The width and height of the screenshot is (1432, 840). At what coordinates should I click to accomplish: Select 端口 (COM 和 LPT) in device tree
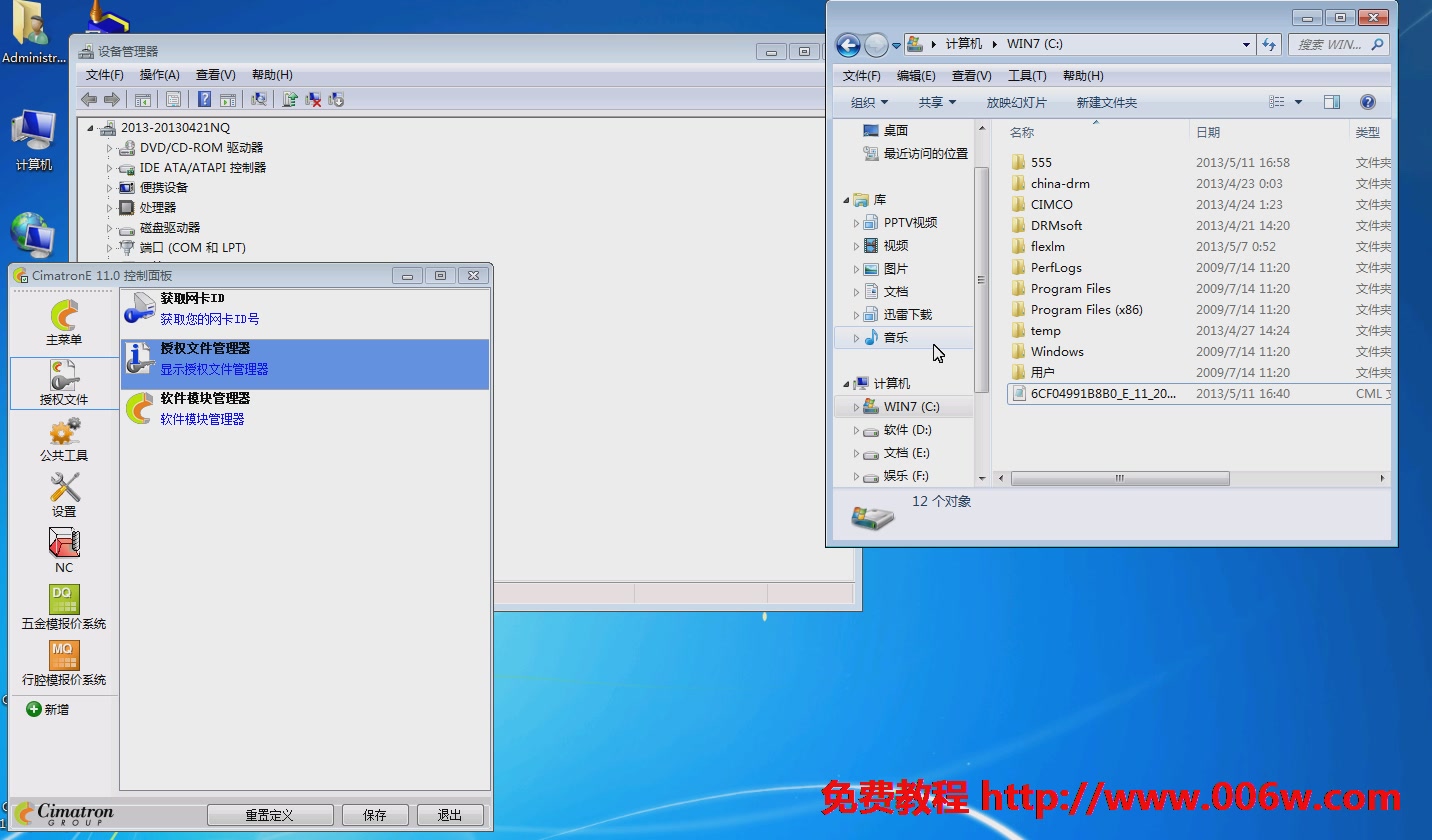pos(193,248)
